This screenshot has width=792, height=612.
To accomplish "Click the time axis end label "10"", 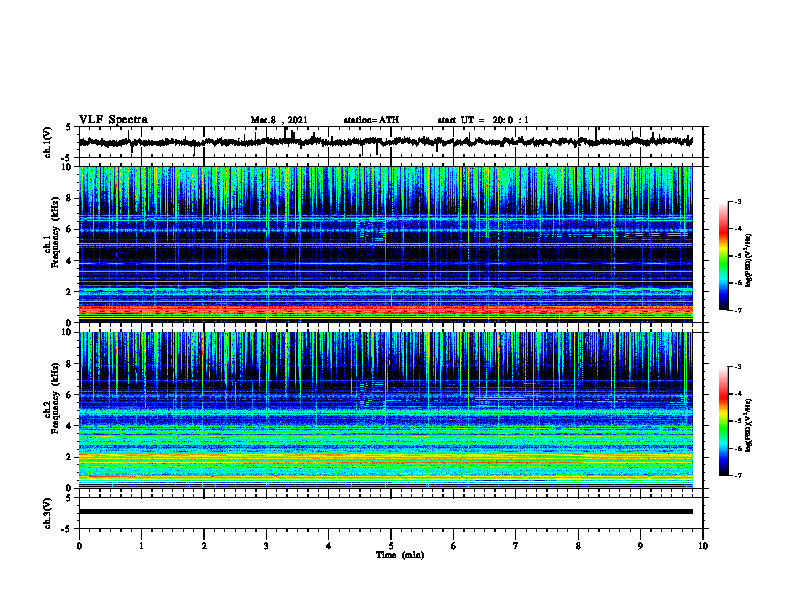I will (703, 546).
